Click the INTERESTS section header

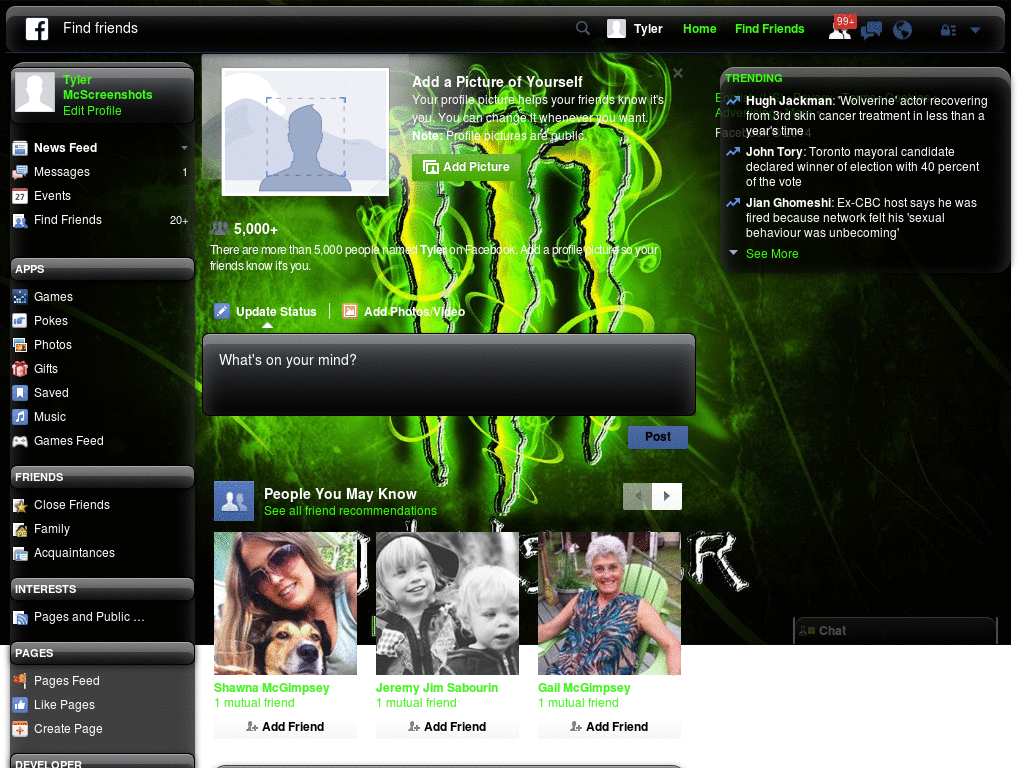pyautogui.click(x=103, y=589)
